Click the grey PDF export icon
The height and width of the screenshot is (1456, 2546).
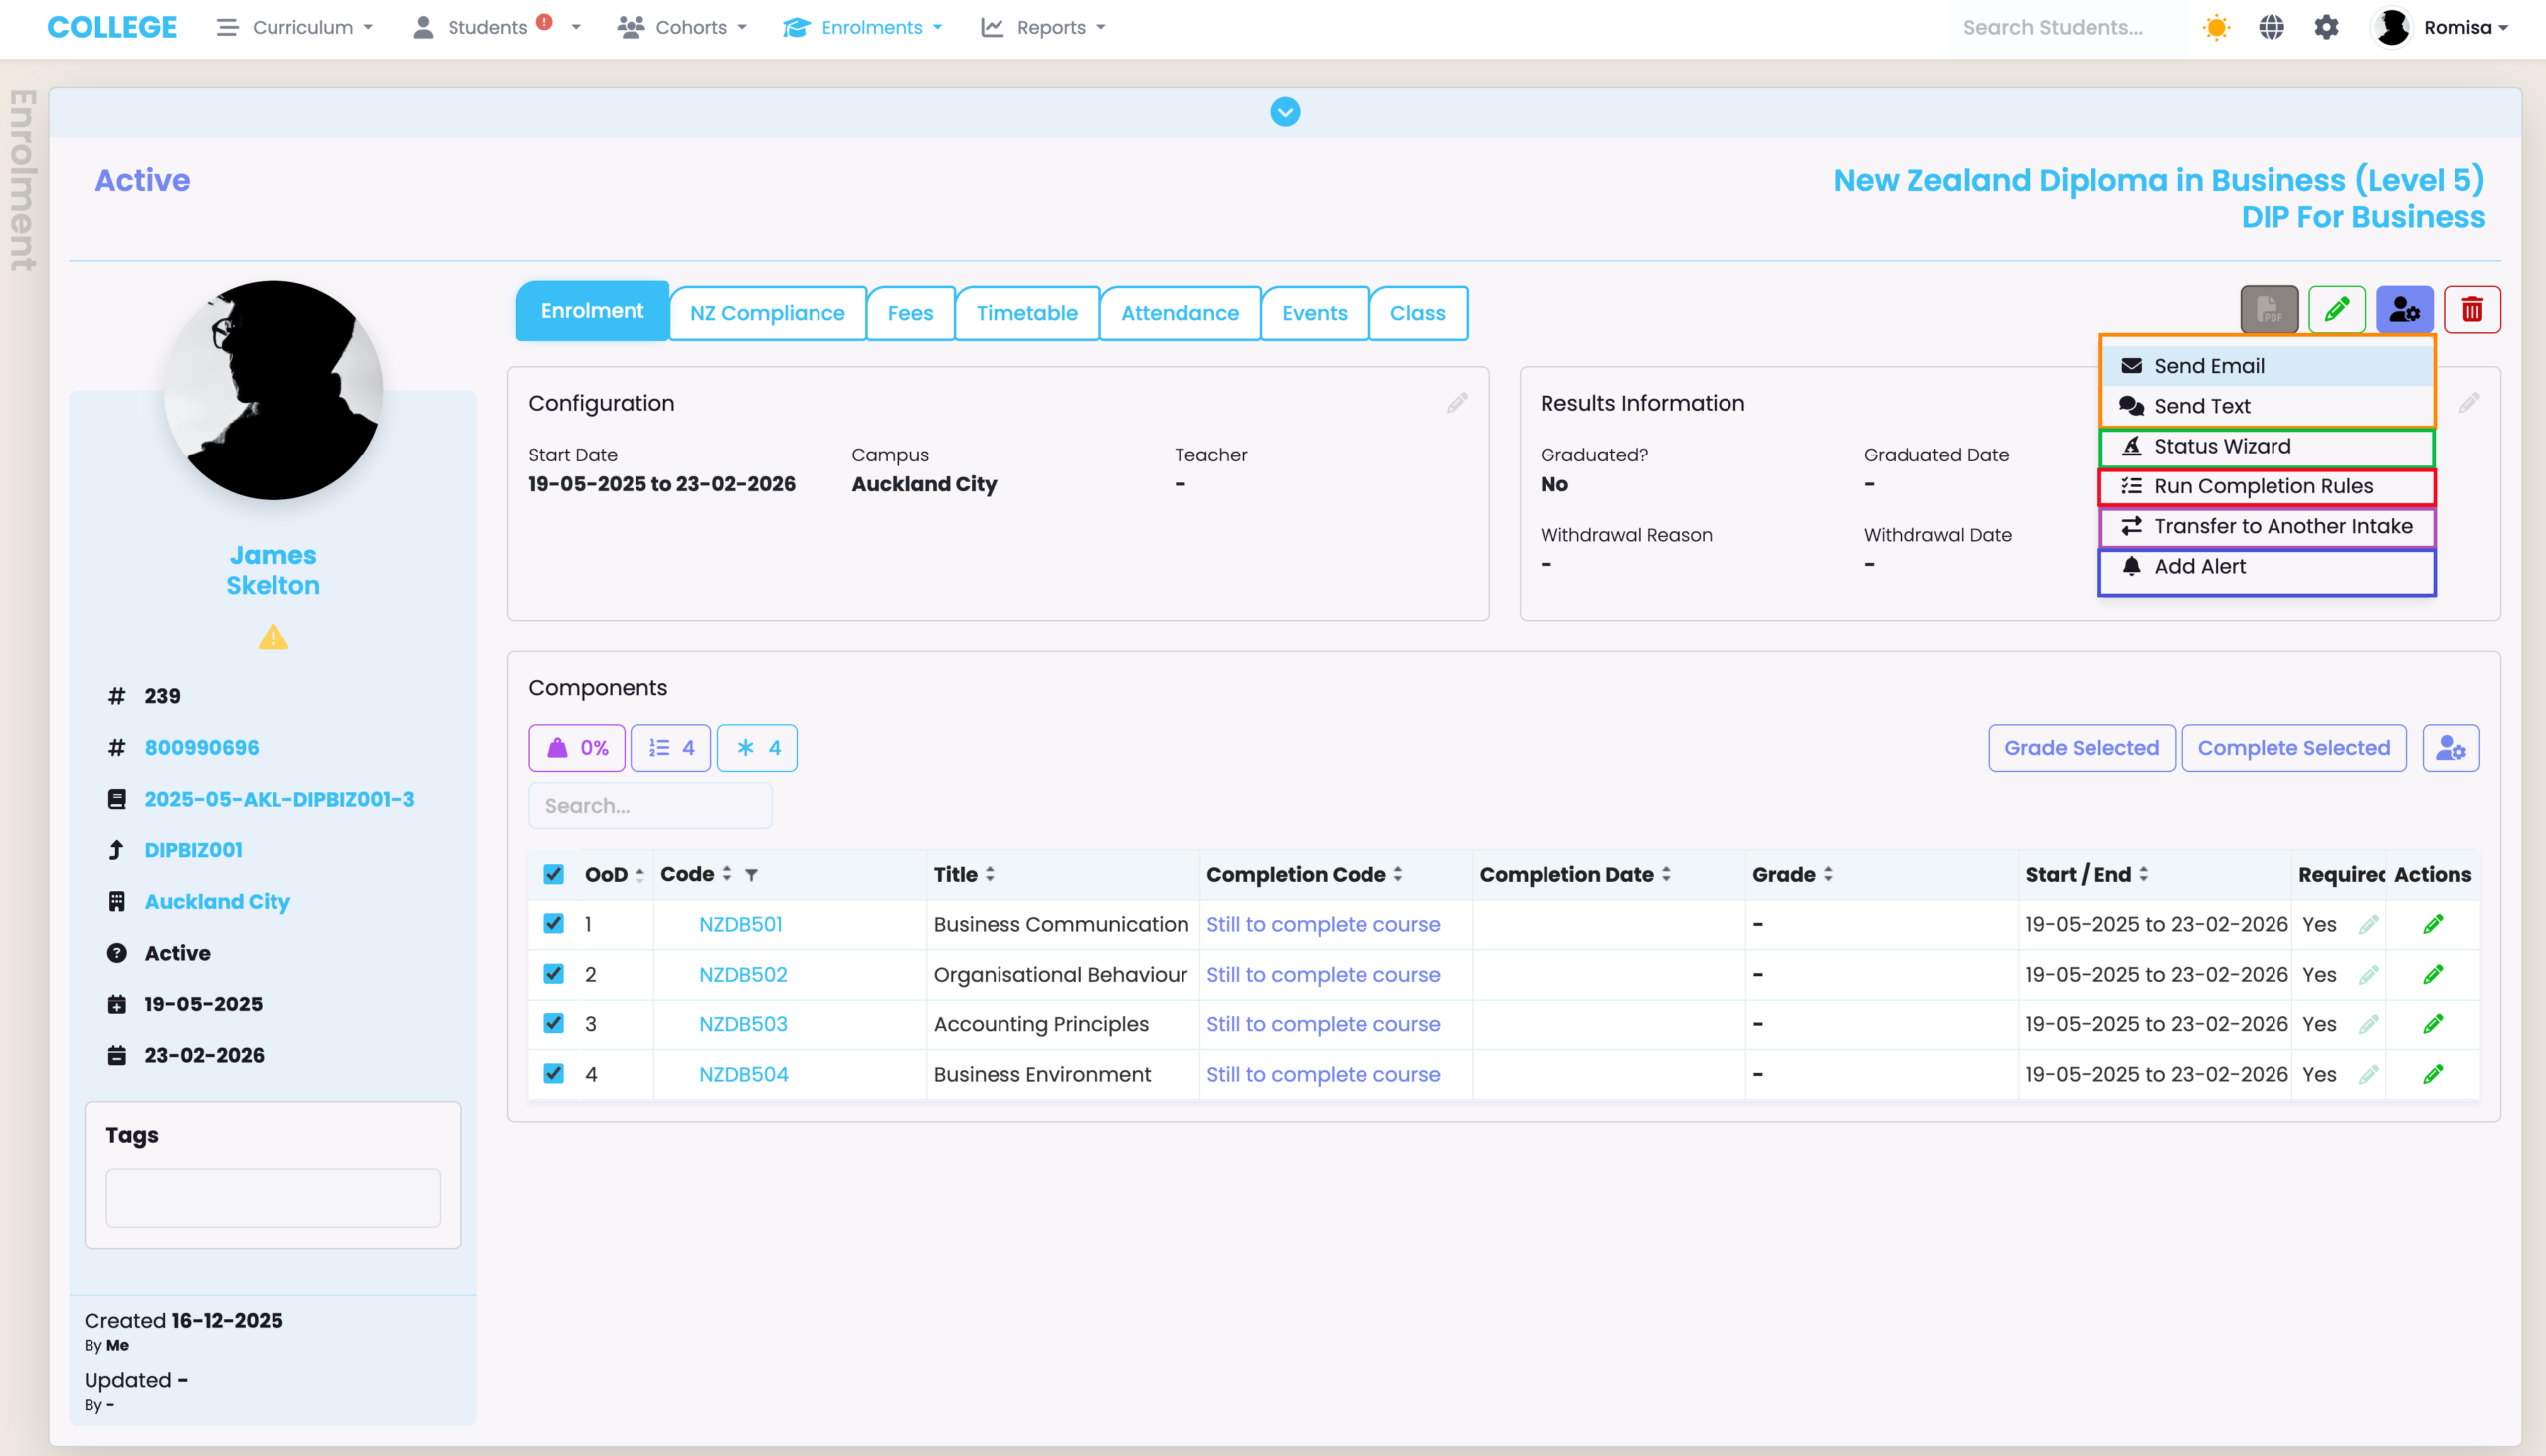(x=2268, y=310)
